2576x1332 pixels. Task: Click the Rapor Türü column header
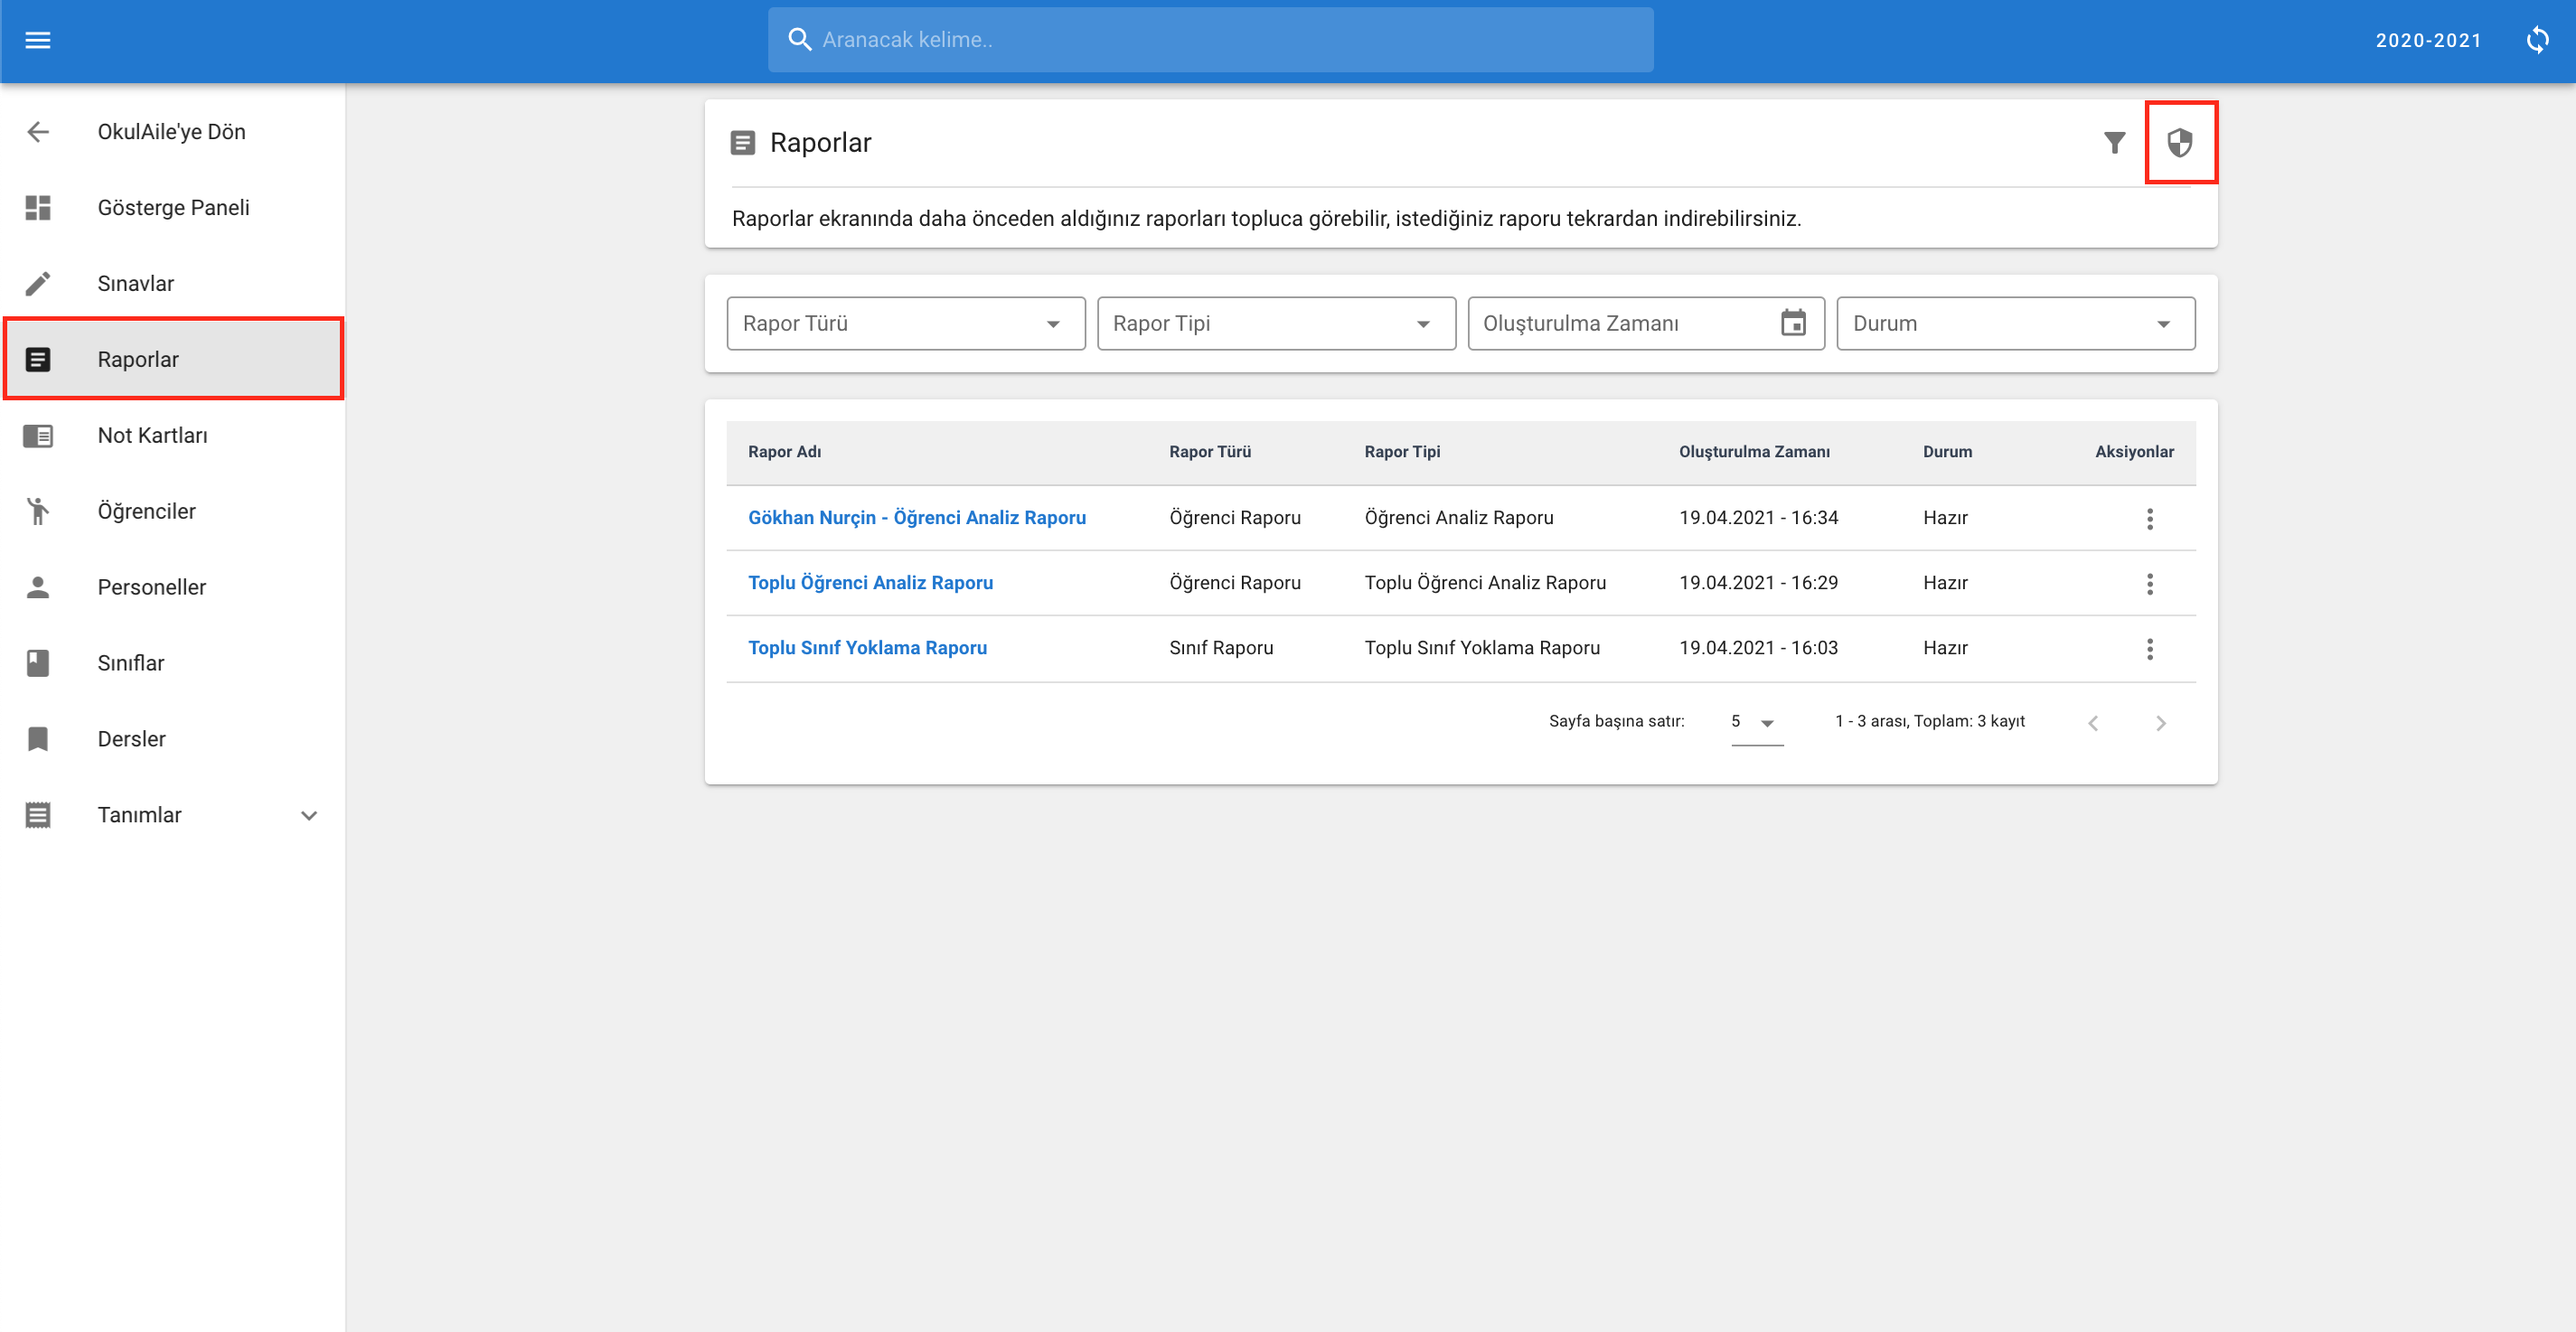(1210, 452)
